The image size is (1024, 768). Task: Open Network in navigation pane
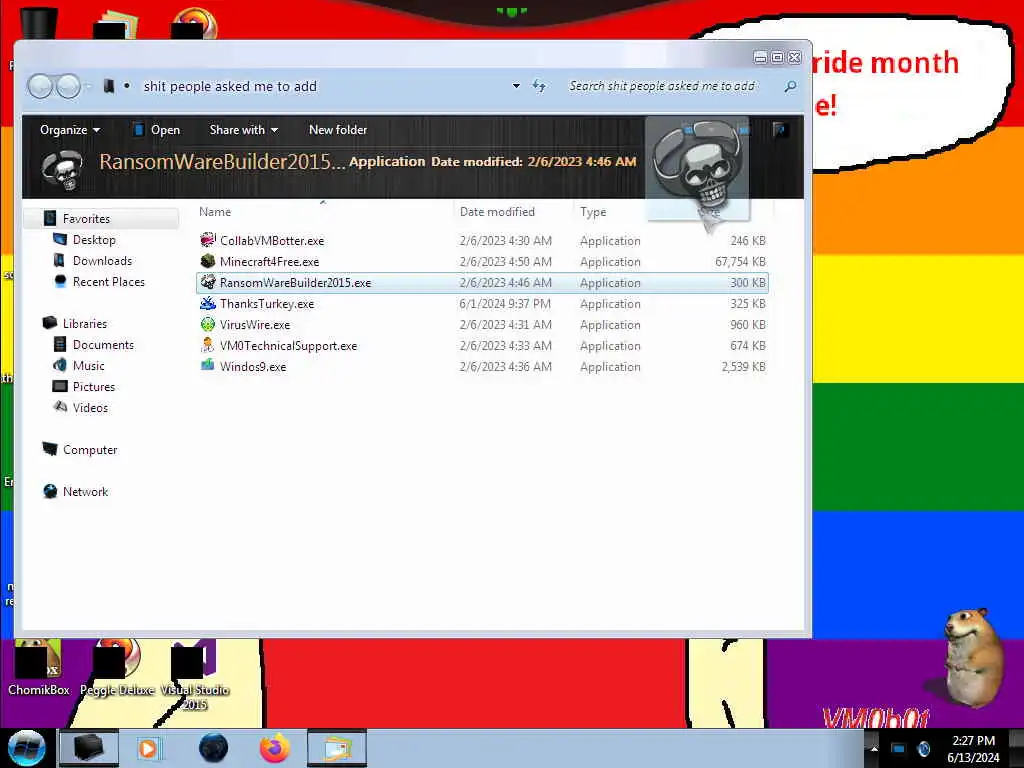pos(86,491)
